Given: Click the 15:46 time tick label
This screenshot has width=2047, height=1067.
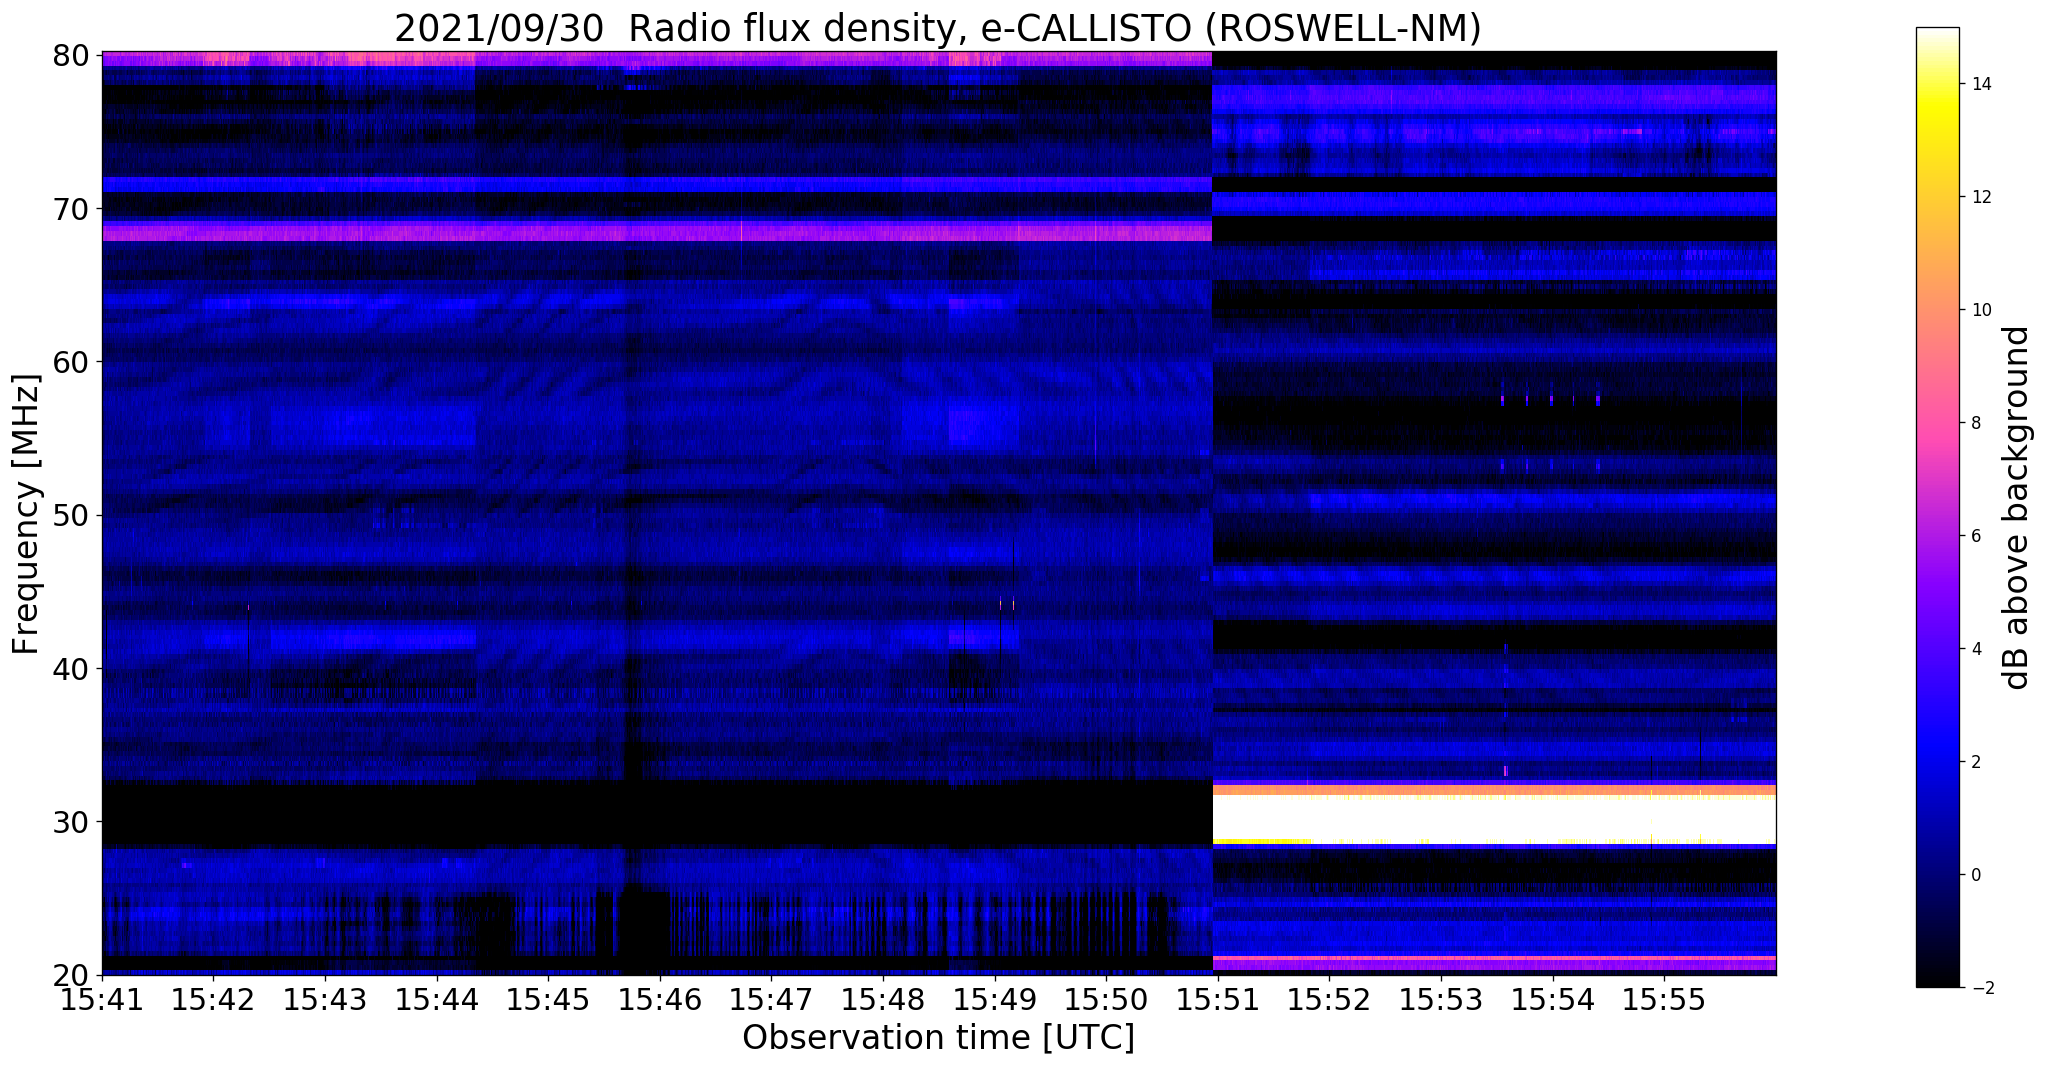Looking at the screenshot, I should (x=659, y=1000).
